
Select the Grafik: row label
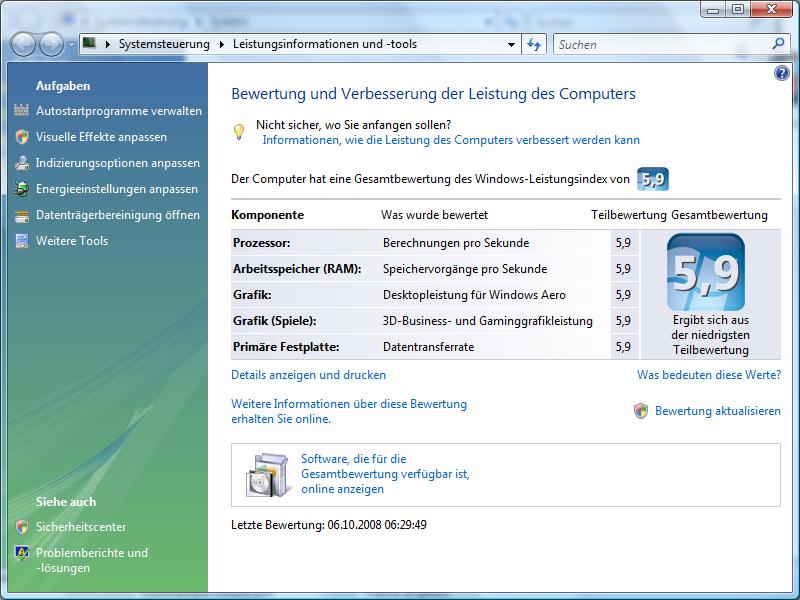(252, 295)
